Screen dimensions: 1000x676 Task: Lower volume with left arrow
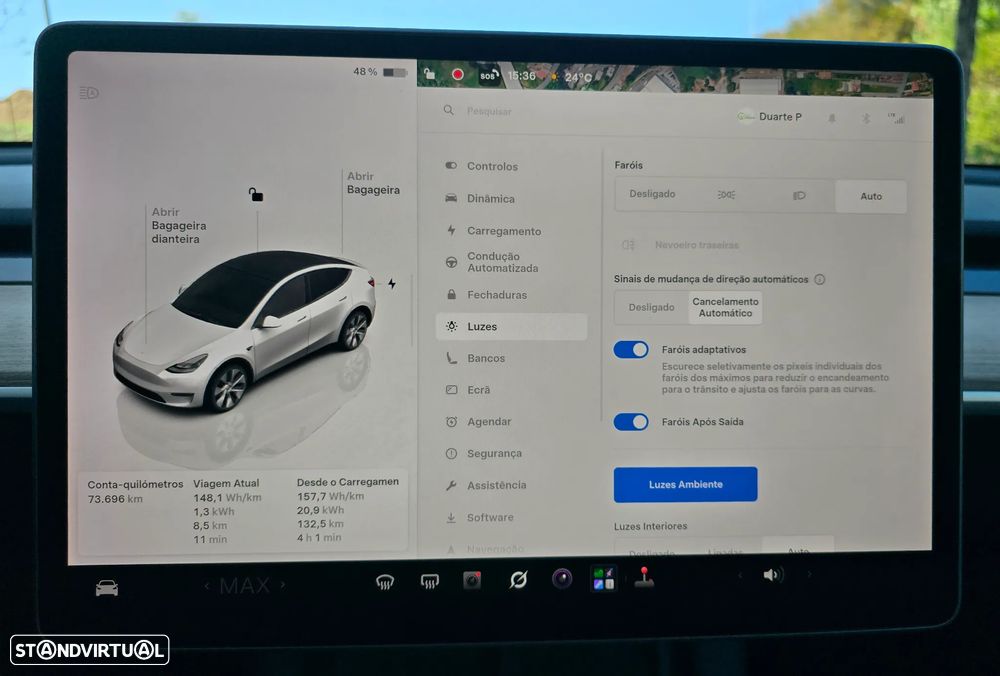coord(740,575)
